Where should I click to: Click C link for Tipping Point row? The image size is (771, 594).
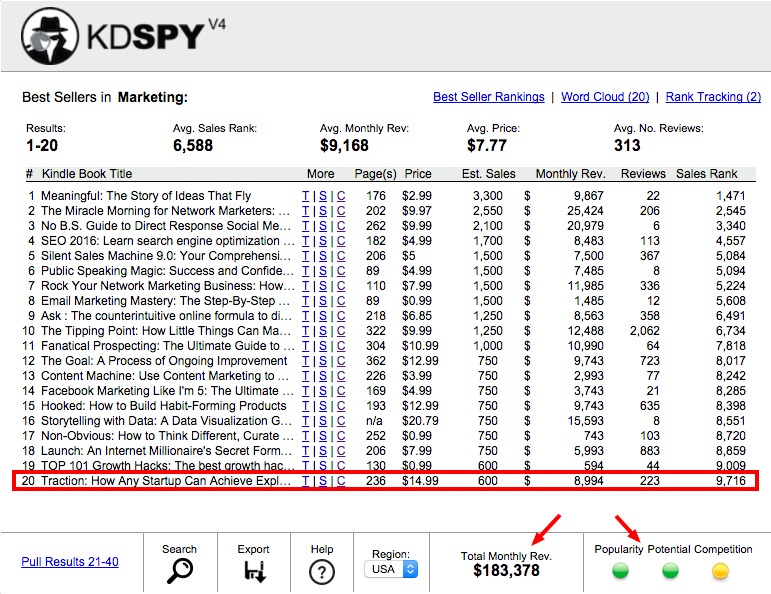[341, 331]
